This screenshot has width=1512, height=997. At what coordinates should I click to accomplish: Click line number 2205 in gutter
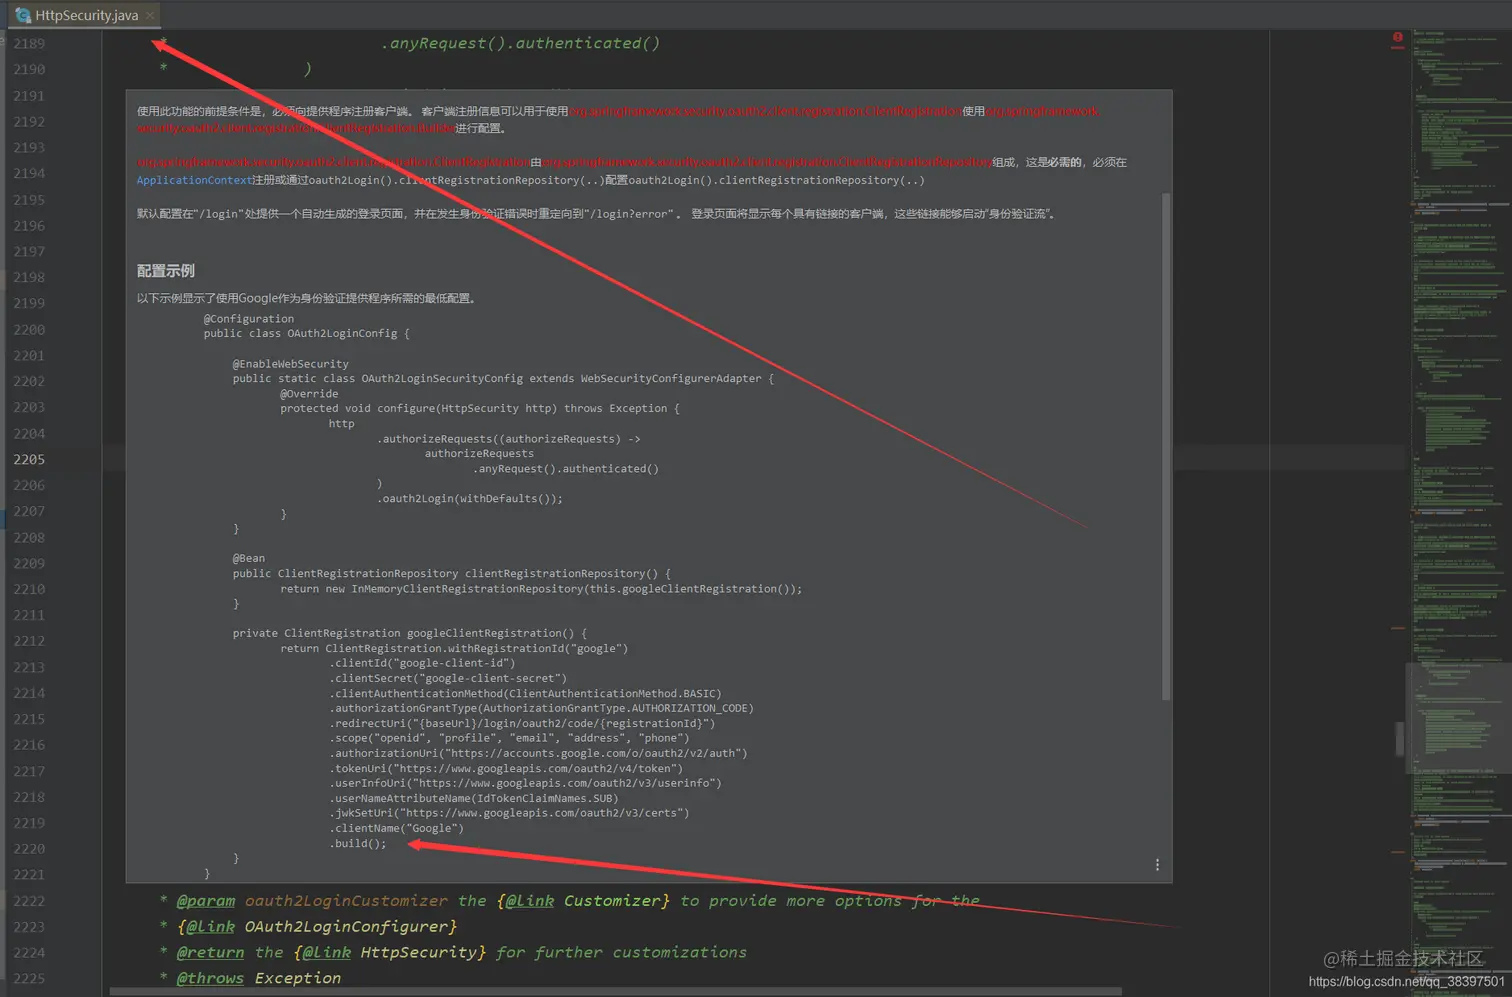(x=29, y=459)
